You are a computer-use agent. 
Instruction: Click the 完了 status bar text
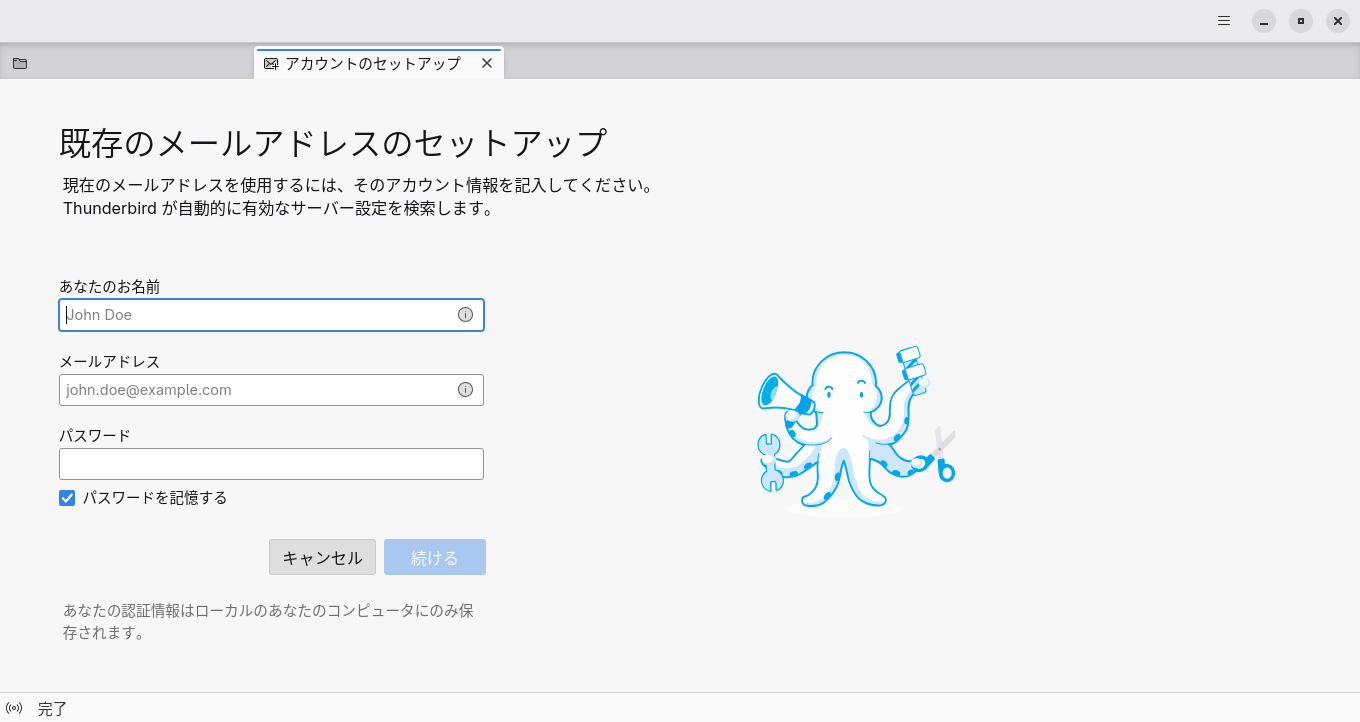[x=53, y=709]
